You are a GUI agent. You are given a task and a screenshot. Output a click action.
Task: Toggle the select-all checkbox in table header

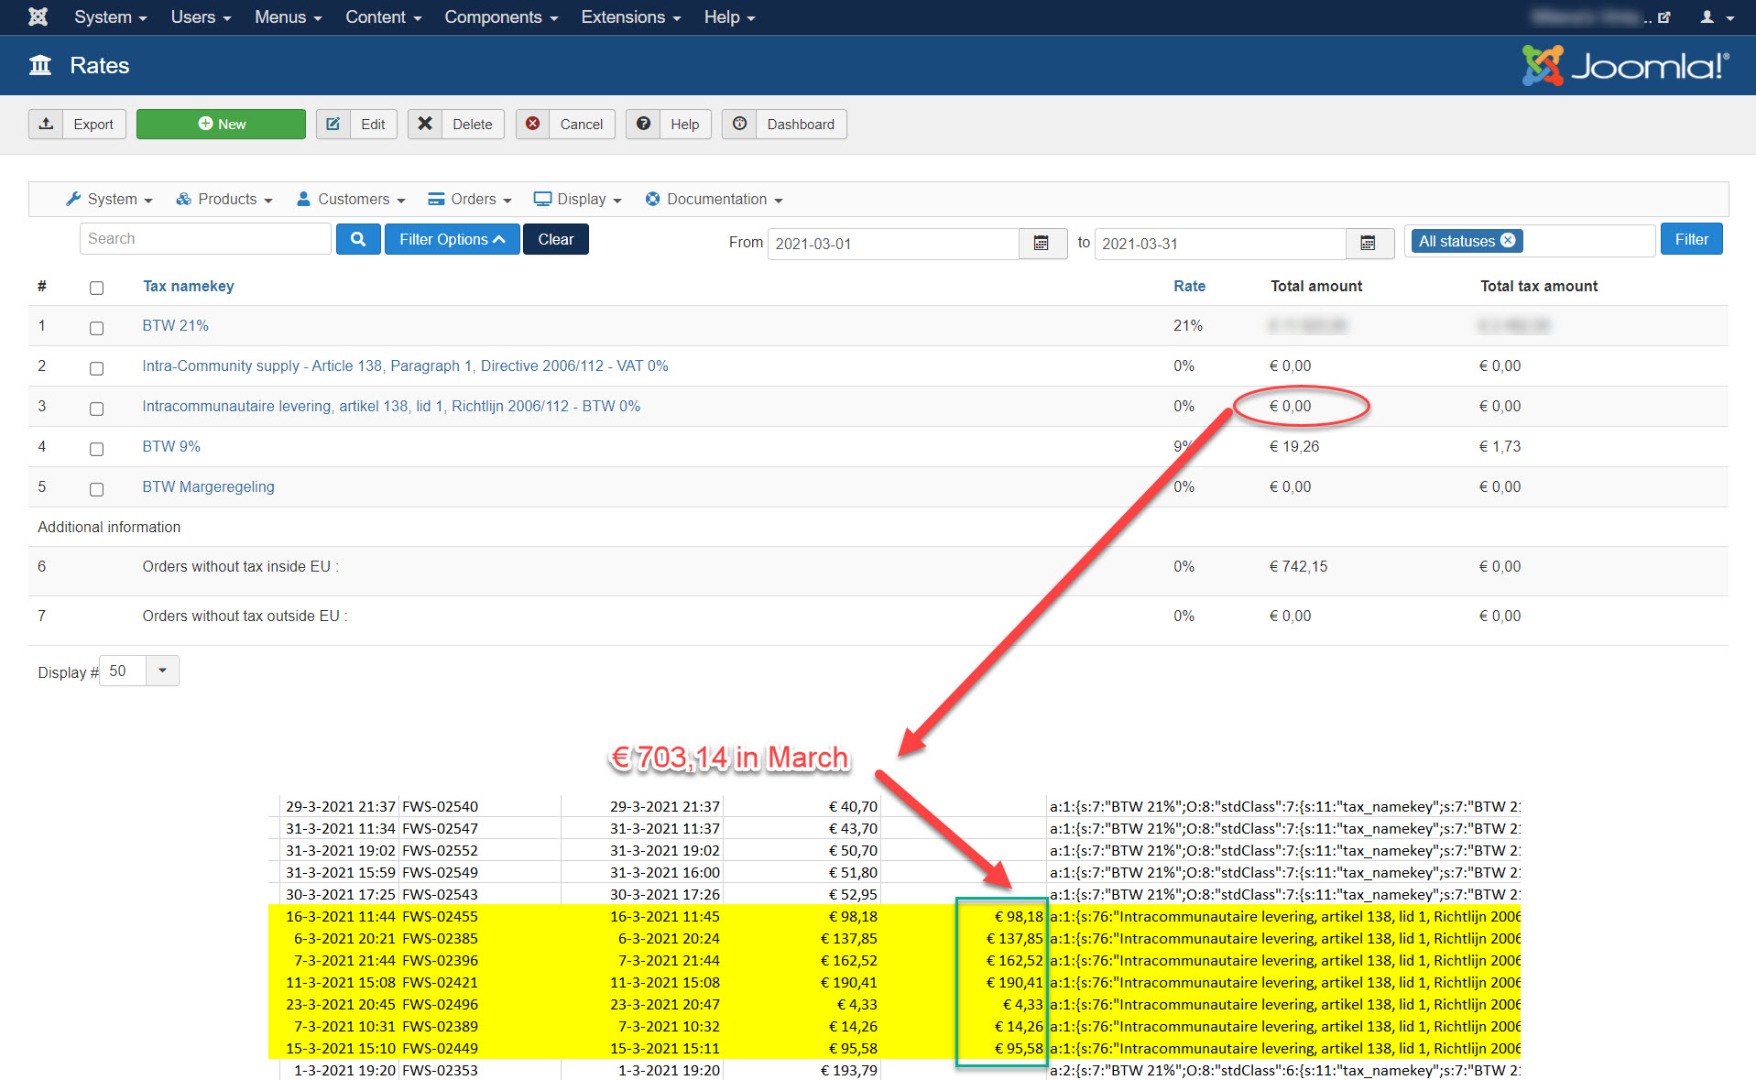click(x=97, y=288)
